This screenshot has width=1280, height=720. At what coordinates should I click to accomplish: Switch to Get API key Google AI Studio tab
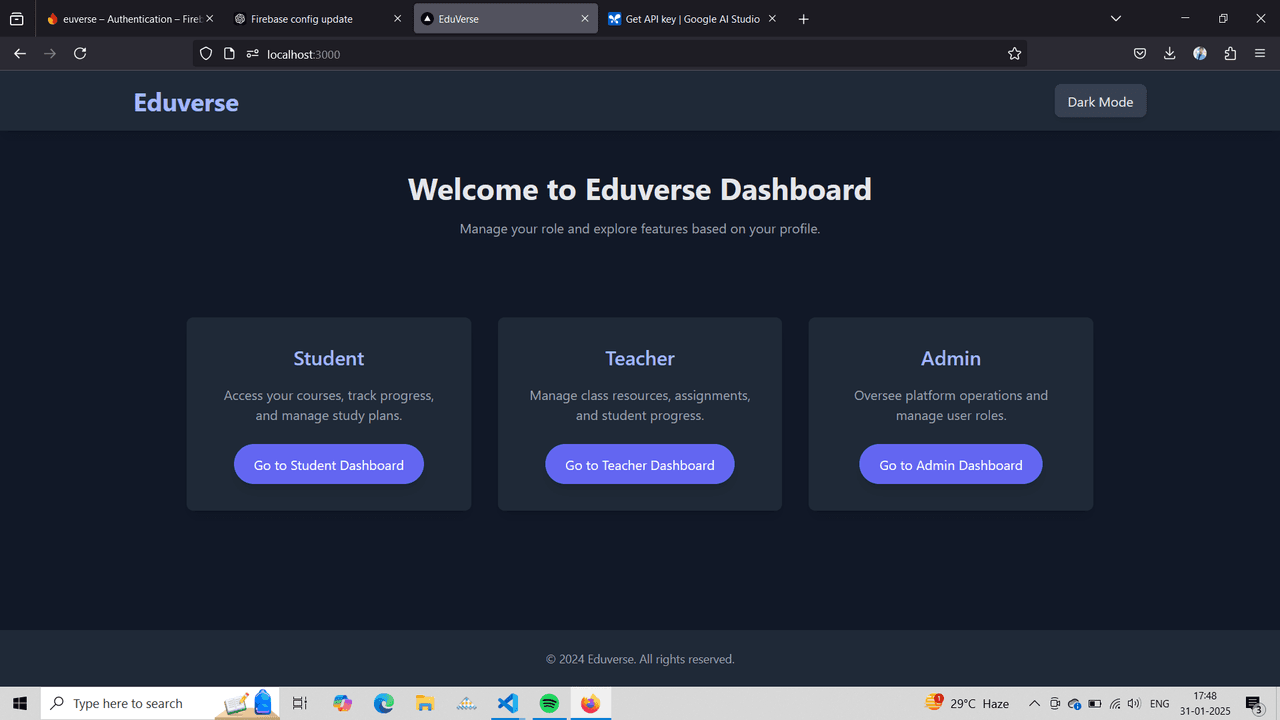(x=693, y=19)
